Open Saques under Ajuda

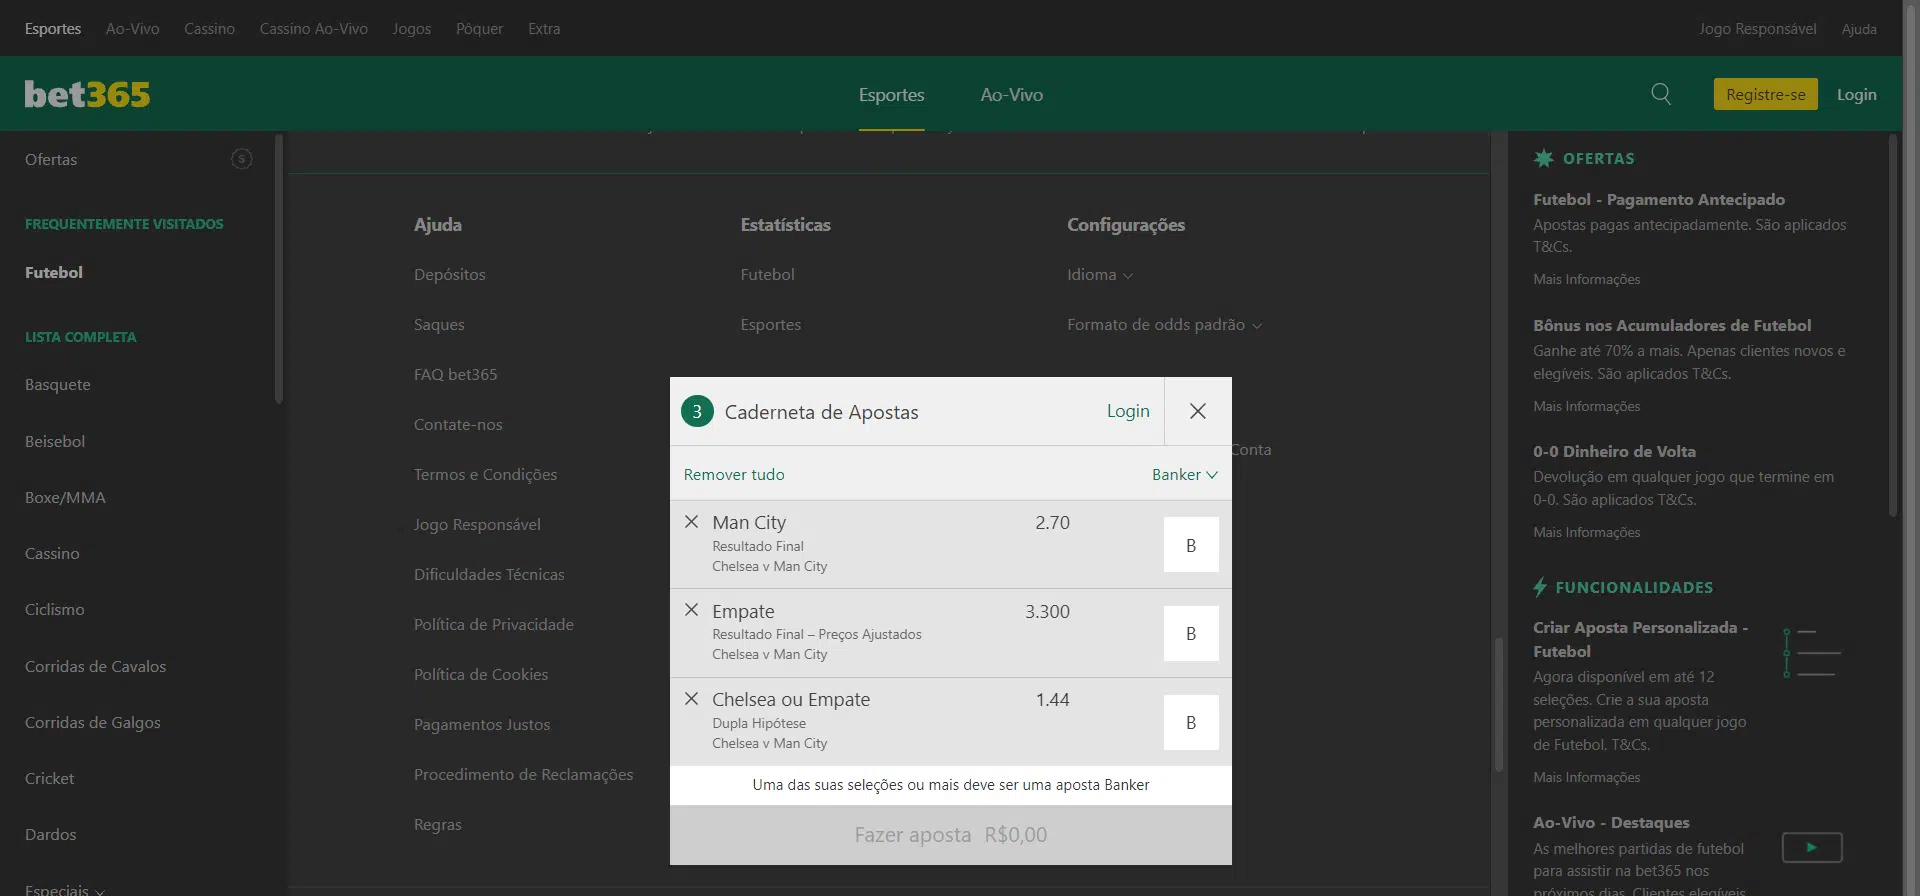(x=439, y=324)
